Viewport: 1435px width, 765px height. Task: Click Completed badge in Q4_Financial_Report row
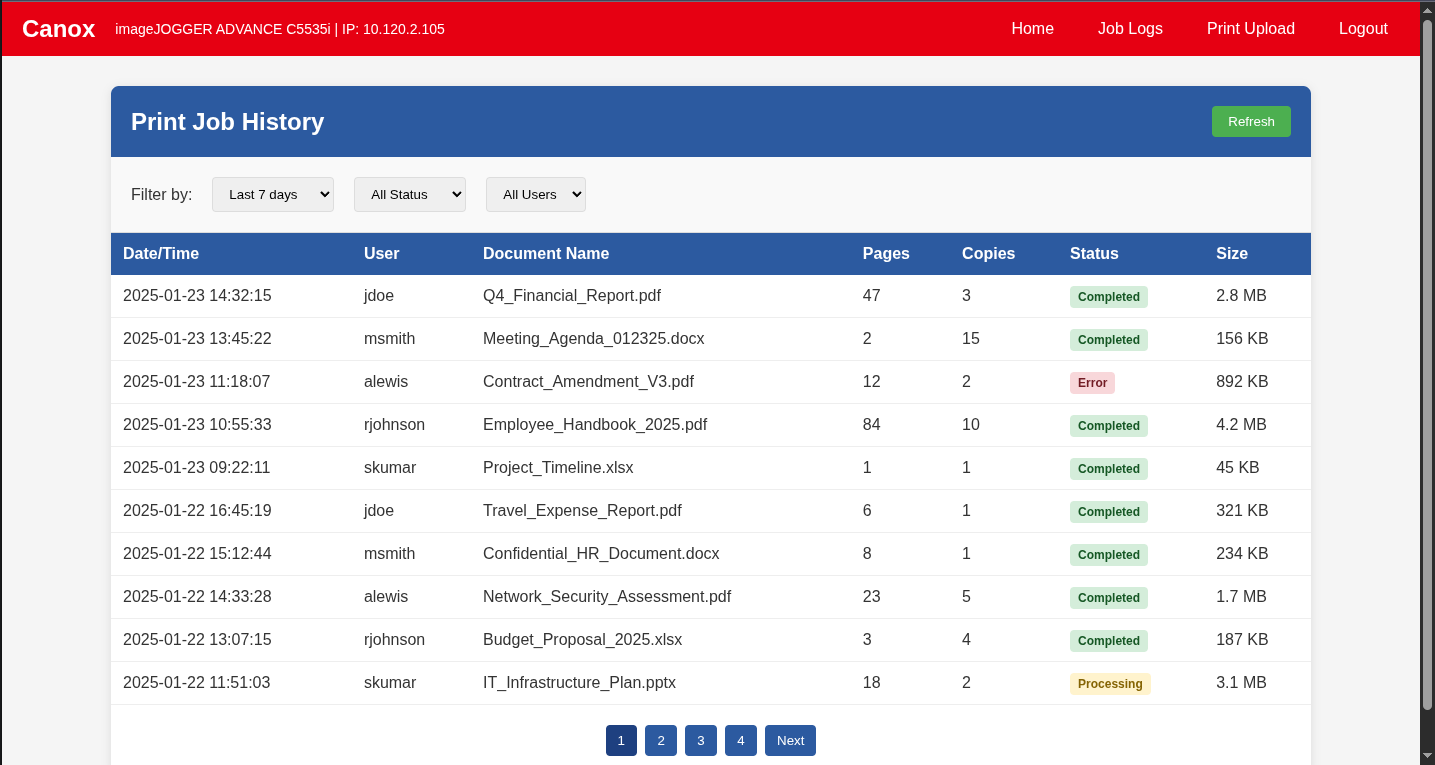point(1109,297)
